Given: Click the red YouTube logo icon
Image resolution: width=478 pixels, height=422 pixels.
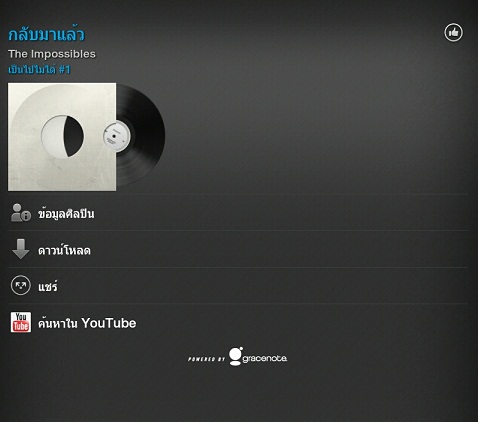Looking at the screenshot, I should [x=21, y=322].
